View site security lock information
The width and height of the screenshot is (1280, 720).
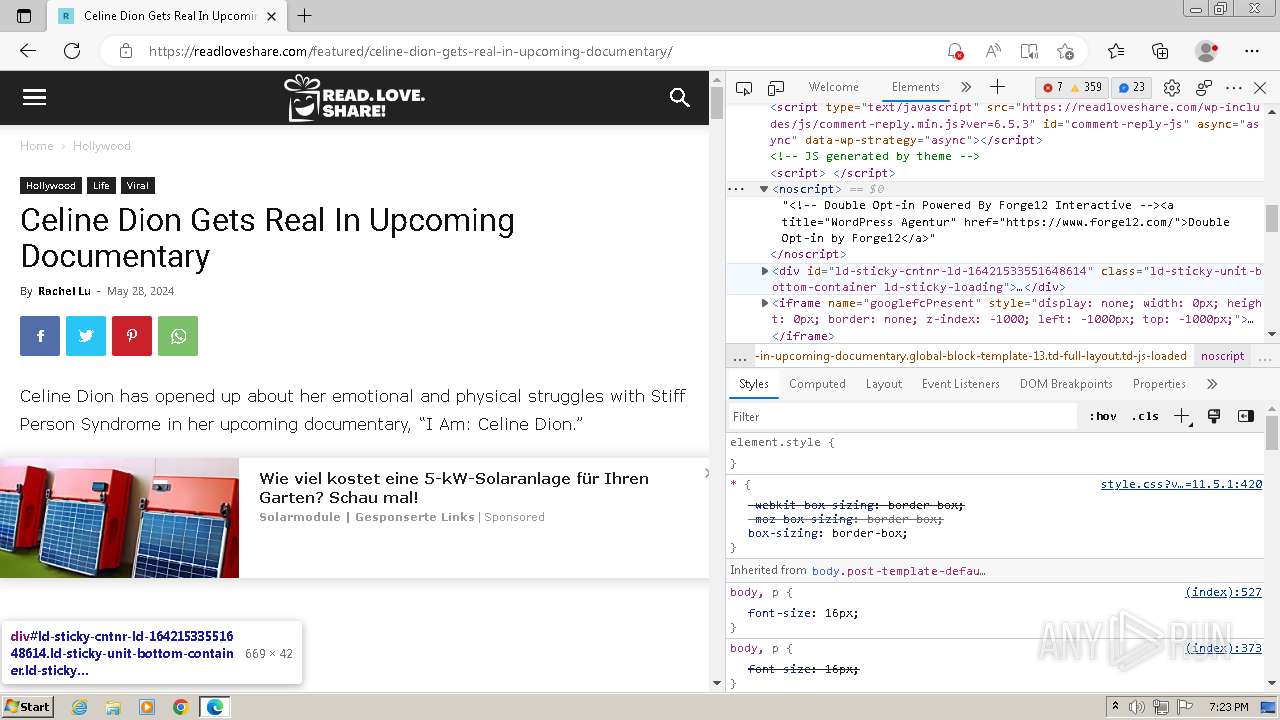pos(125,51)
